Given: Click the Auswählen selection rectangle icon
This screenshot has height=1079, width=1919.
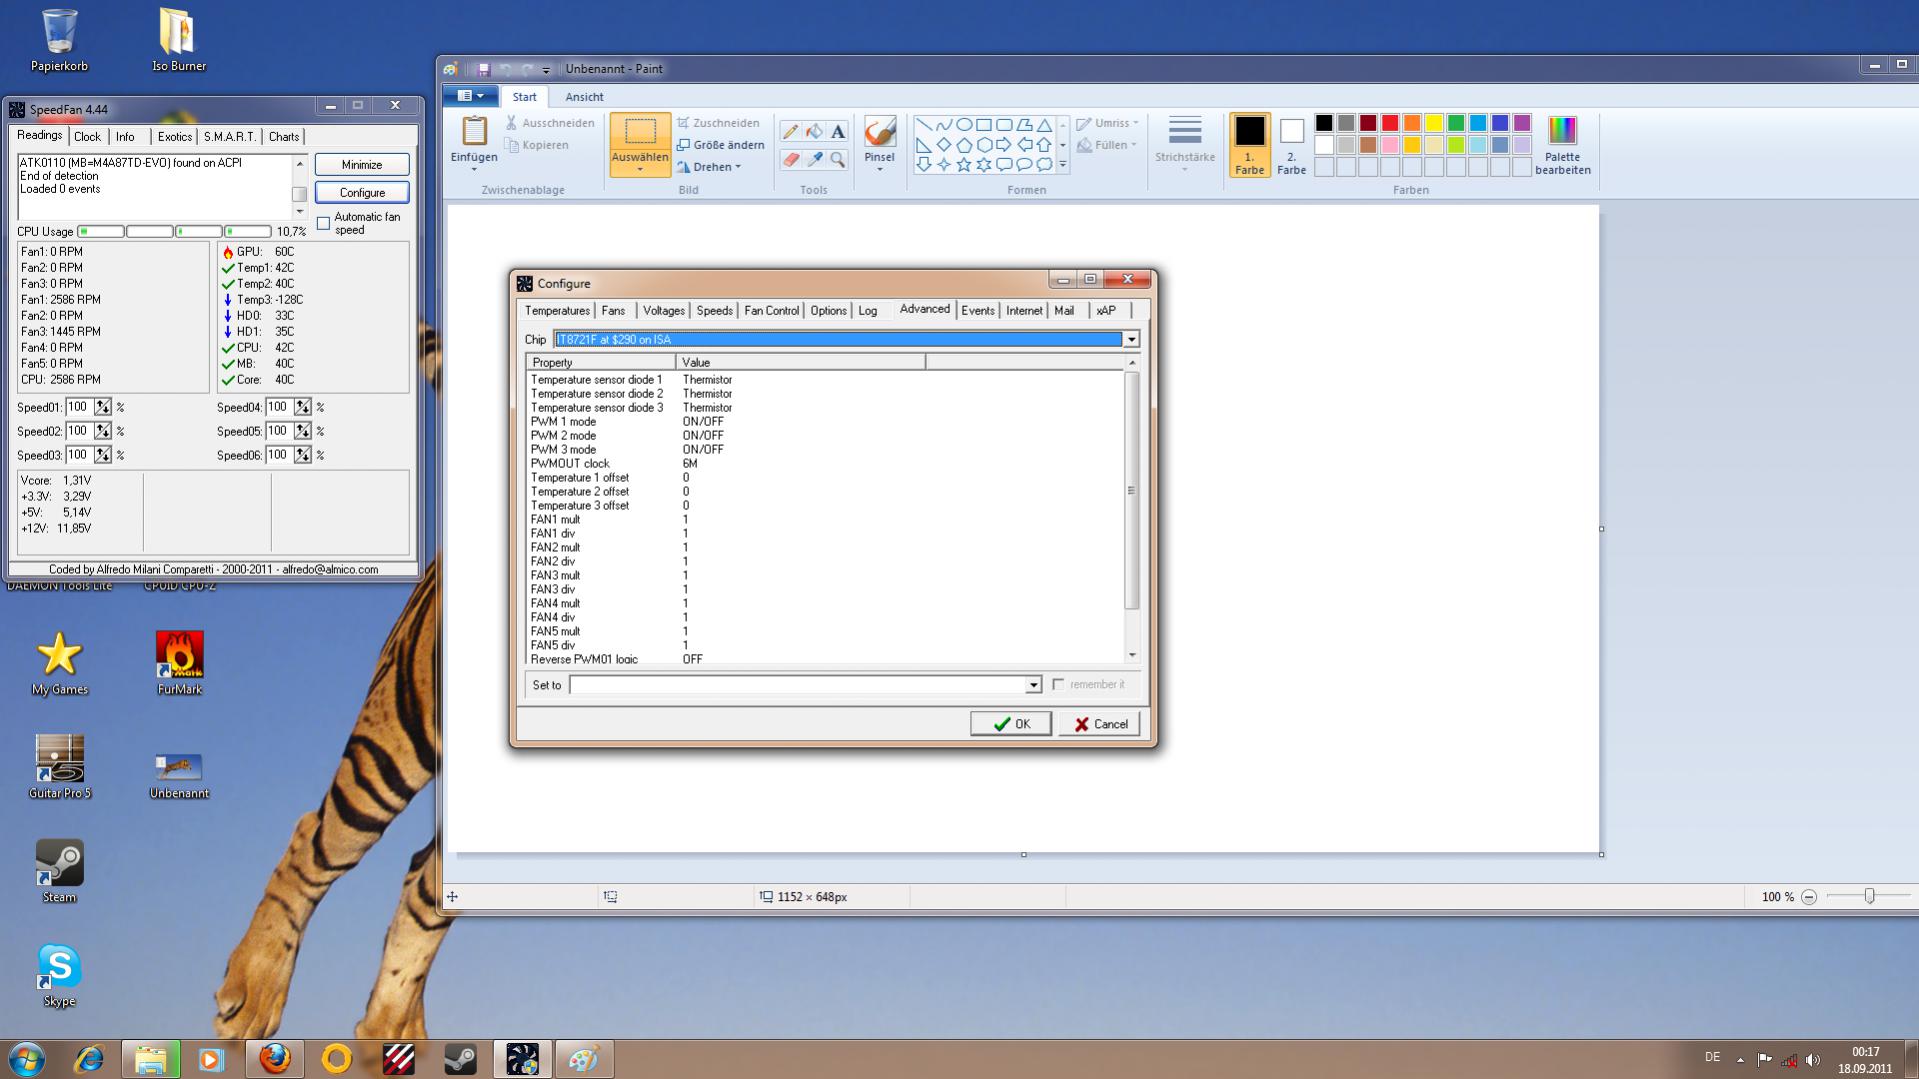Looking at the screenshot, I should [640, 131].
